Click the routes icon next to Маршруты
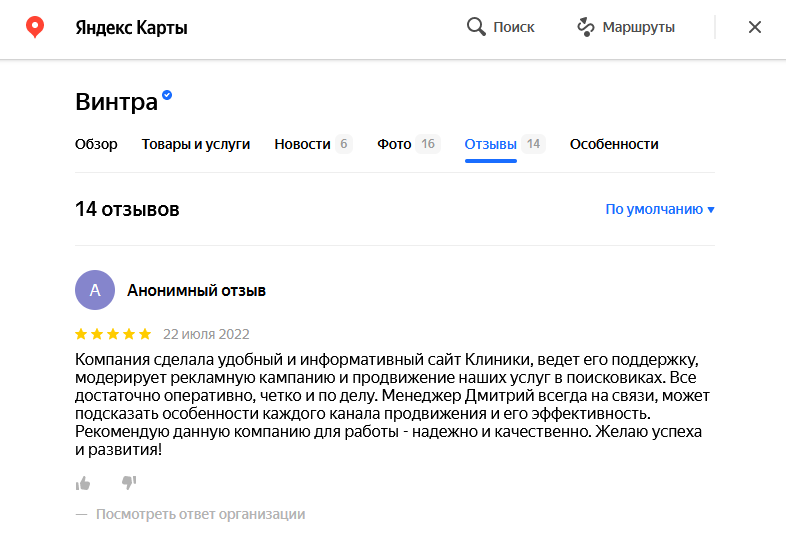The height and width of the screenshot is (543, 786). [x=585, y=27]
